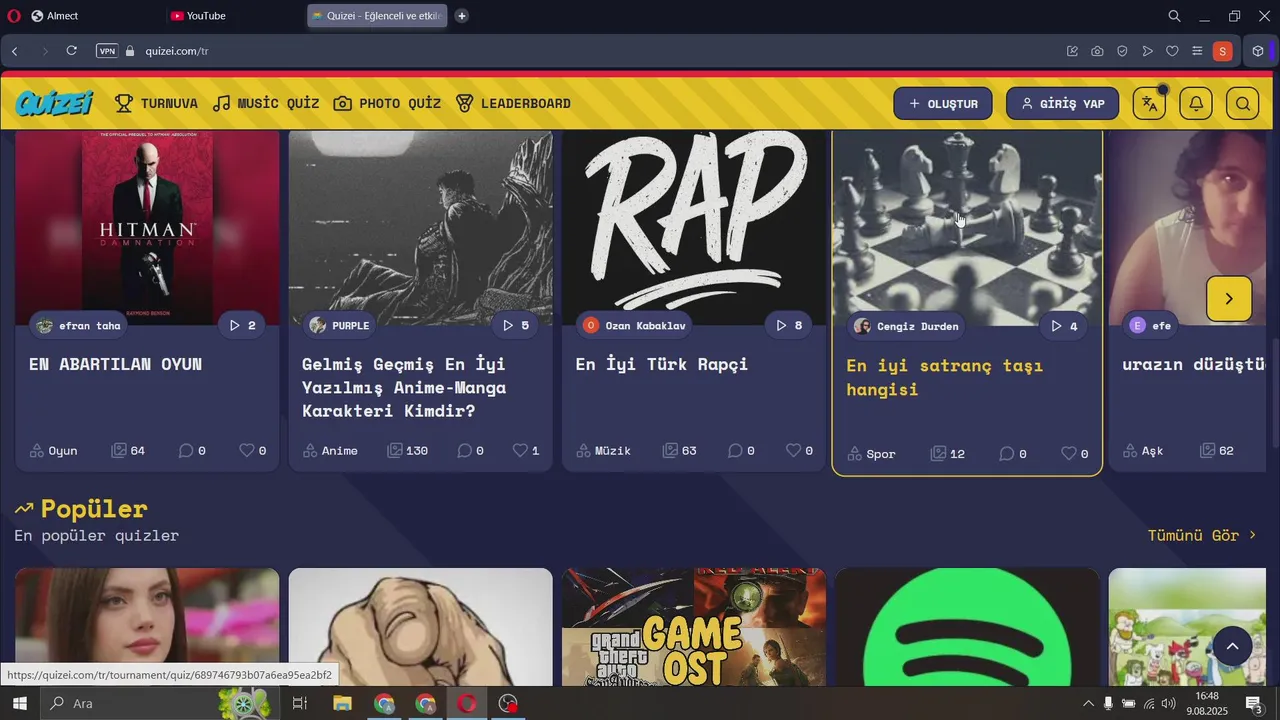Select the Oyun category tag
The width and height of the screenshot is (1280, 720).
click(x=54, y=451)
